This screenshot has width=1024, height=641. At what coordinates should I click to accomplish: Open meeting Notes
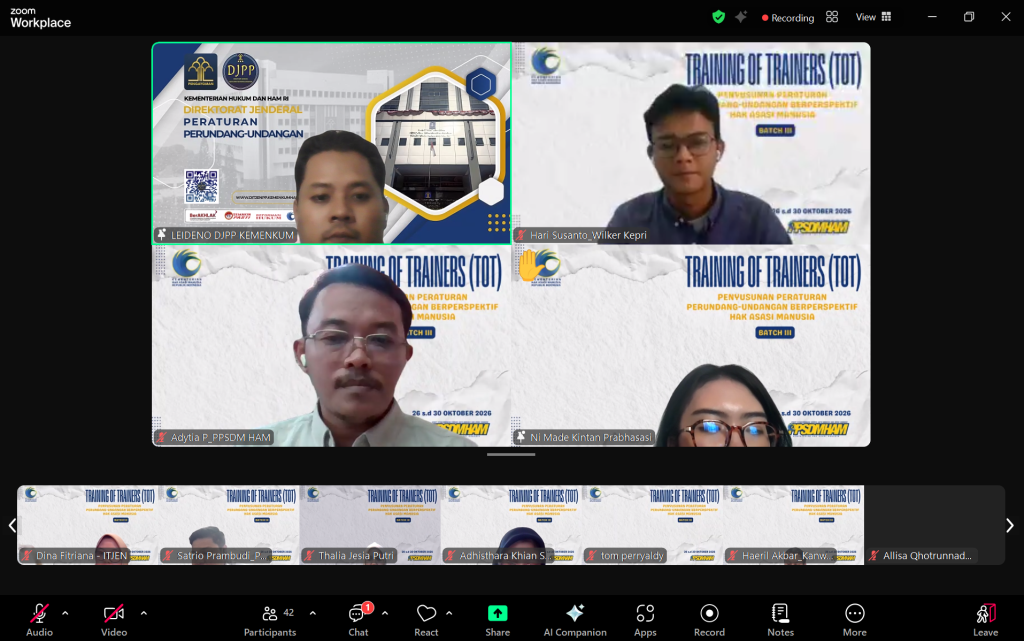[x=780, y=619]
